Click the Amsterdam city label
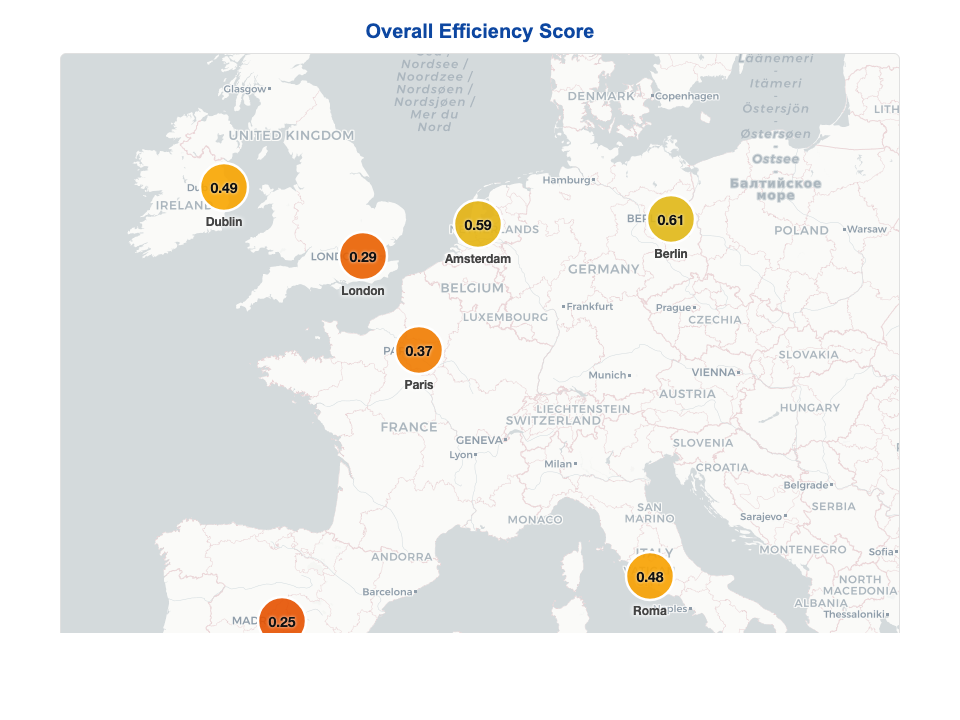This screenshot has width=960, height=720. tap(478, 259)
